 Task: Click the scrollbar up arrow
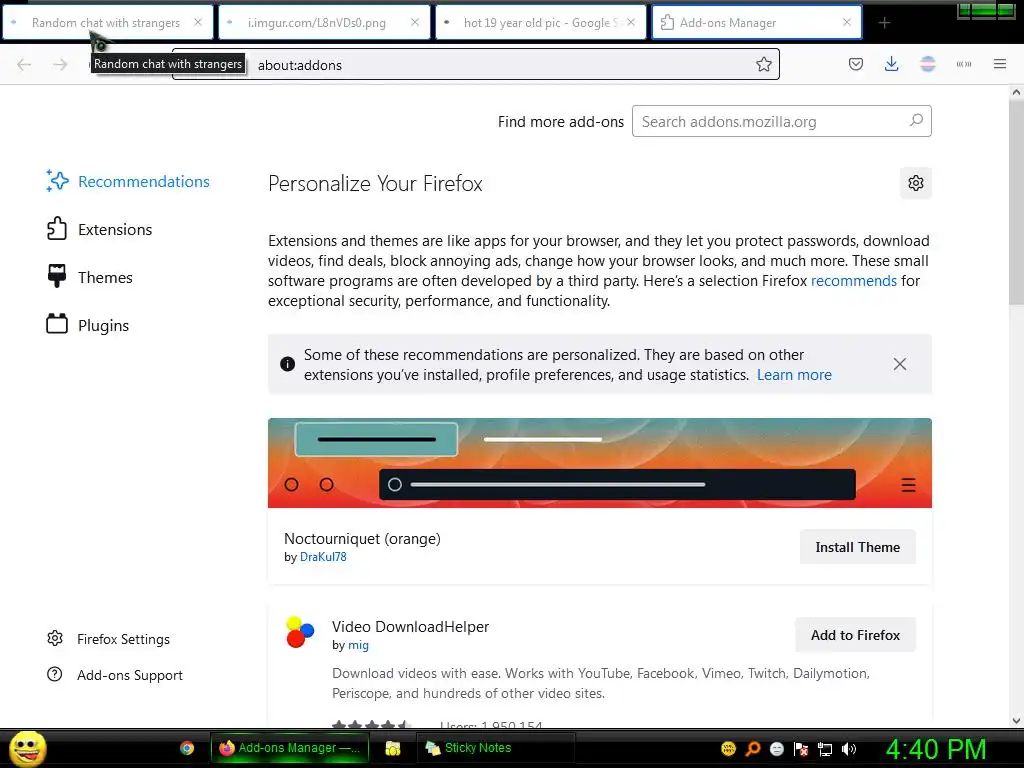point(1016,92)
